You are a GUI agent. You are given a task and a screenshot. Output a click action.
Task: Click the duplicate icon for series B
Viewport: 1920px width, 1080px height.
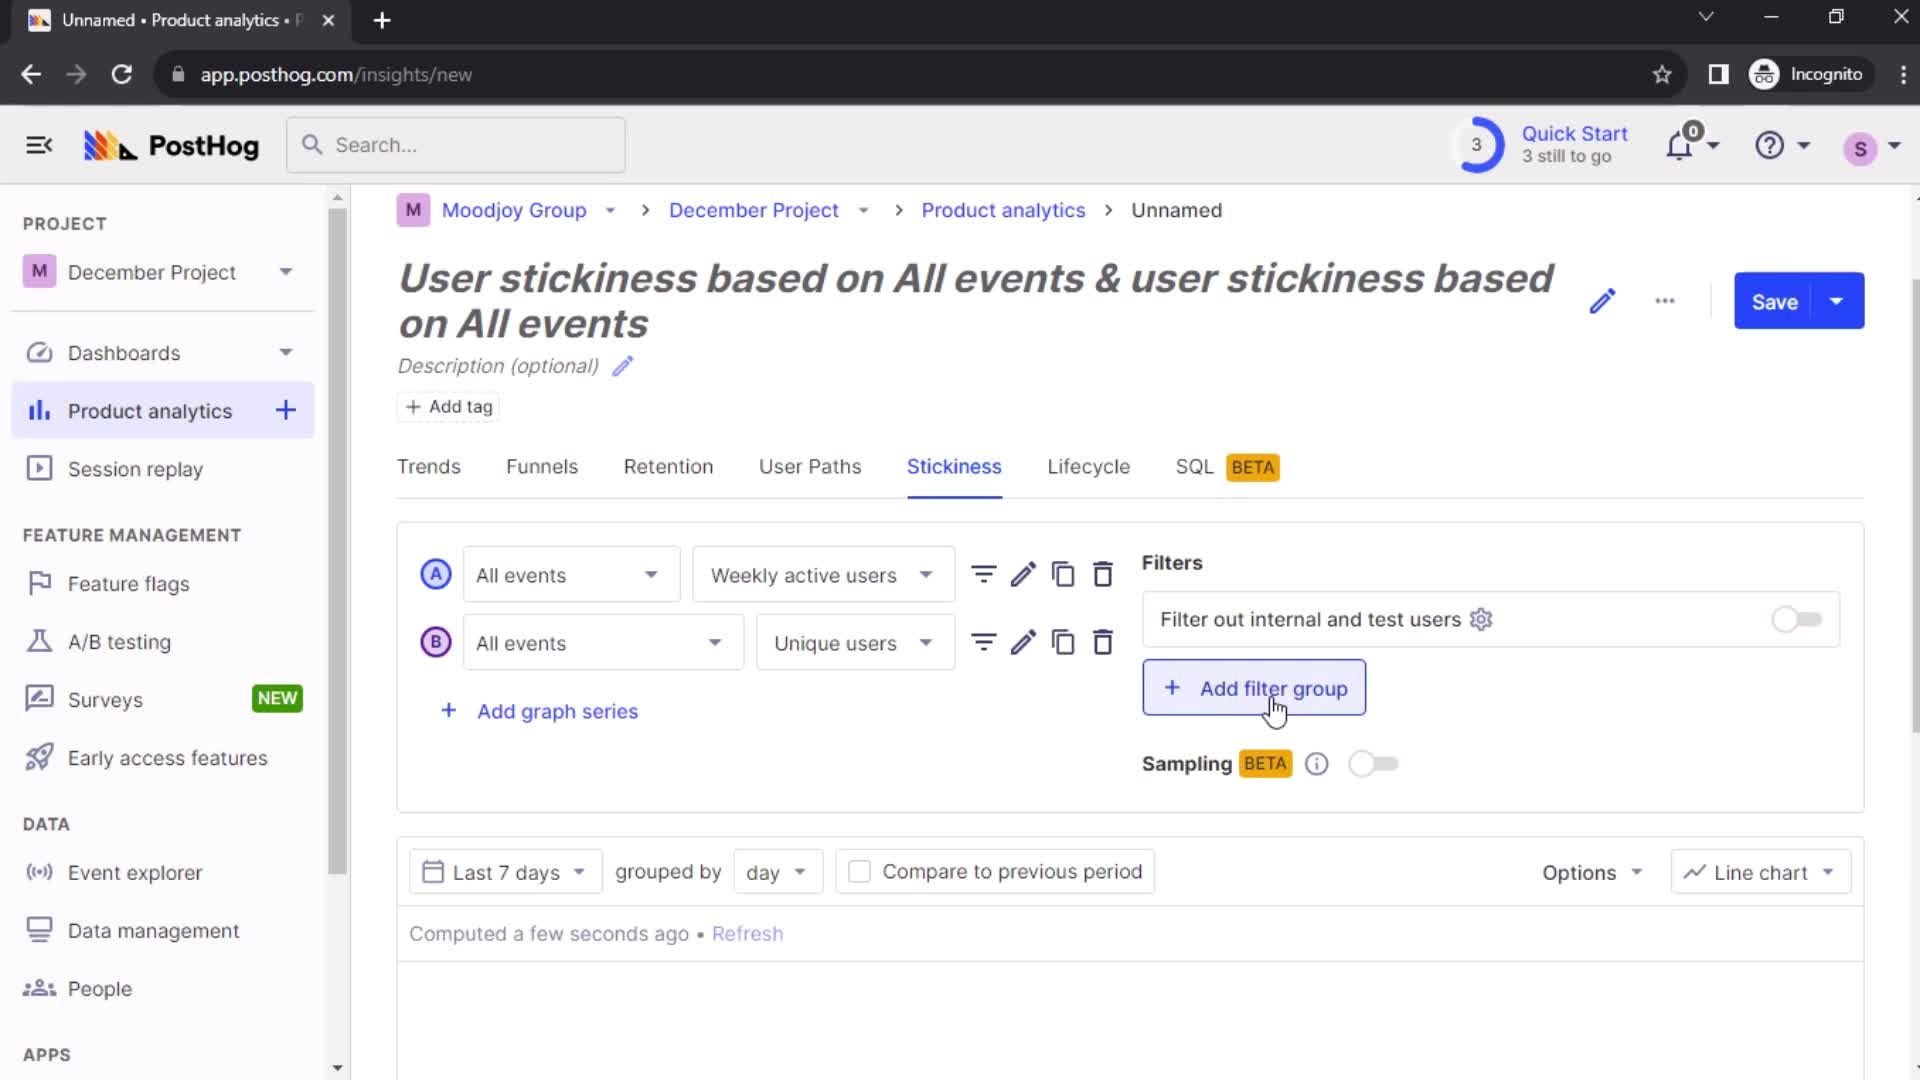[1064, 644]
